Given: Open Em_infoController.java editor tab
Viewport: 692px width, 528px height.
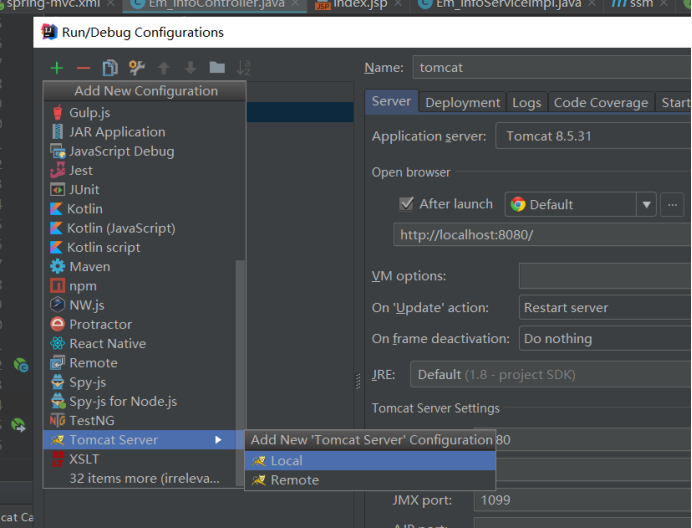Looking at the screenshot, I should pyautogui.click(x=216, y=4).
